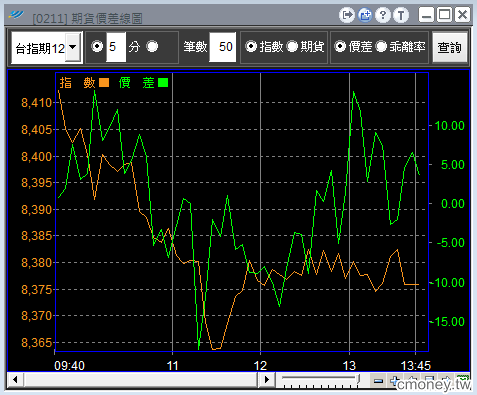
Task: Click the T icon in title bar
Action: [401, 15]
